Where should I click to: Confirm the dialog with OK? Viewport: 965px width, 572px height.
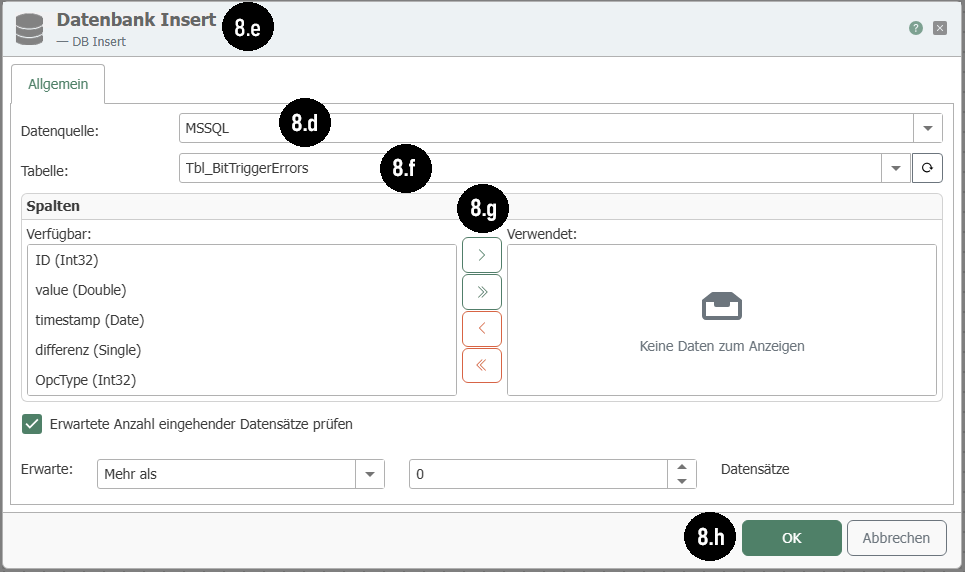coord(791,538)
